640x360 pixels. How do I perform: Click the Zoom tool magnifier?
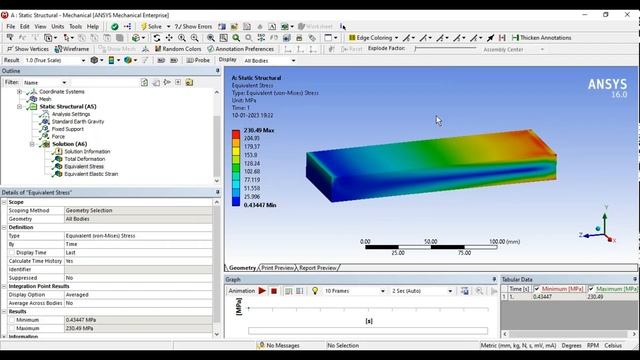pos(182,38)
